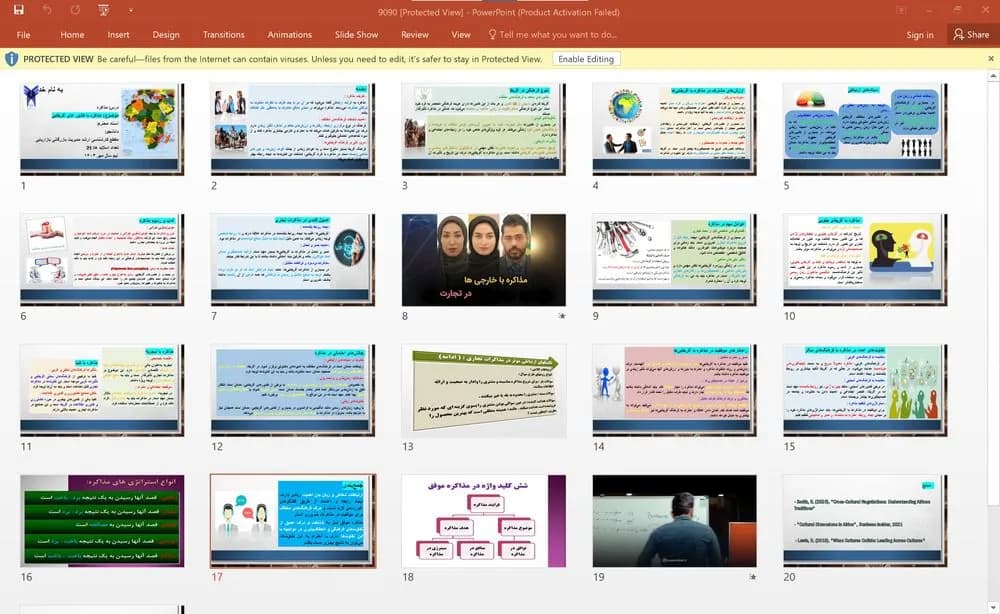Click the Undo arrow in the title bar
This screenshot has width=1000, height=614.
point(47,10)
